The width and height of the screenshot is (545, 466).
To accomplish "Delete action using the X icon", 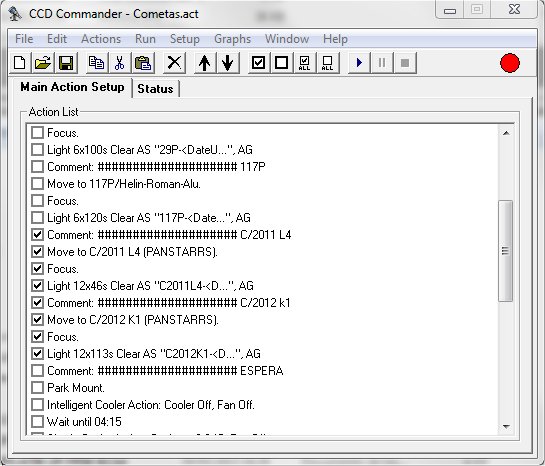I will (x=174, y=63).
